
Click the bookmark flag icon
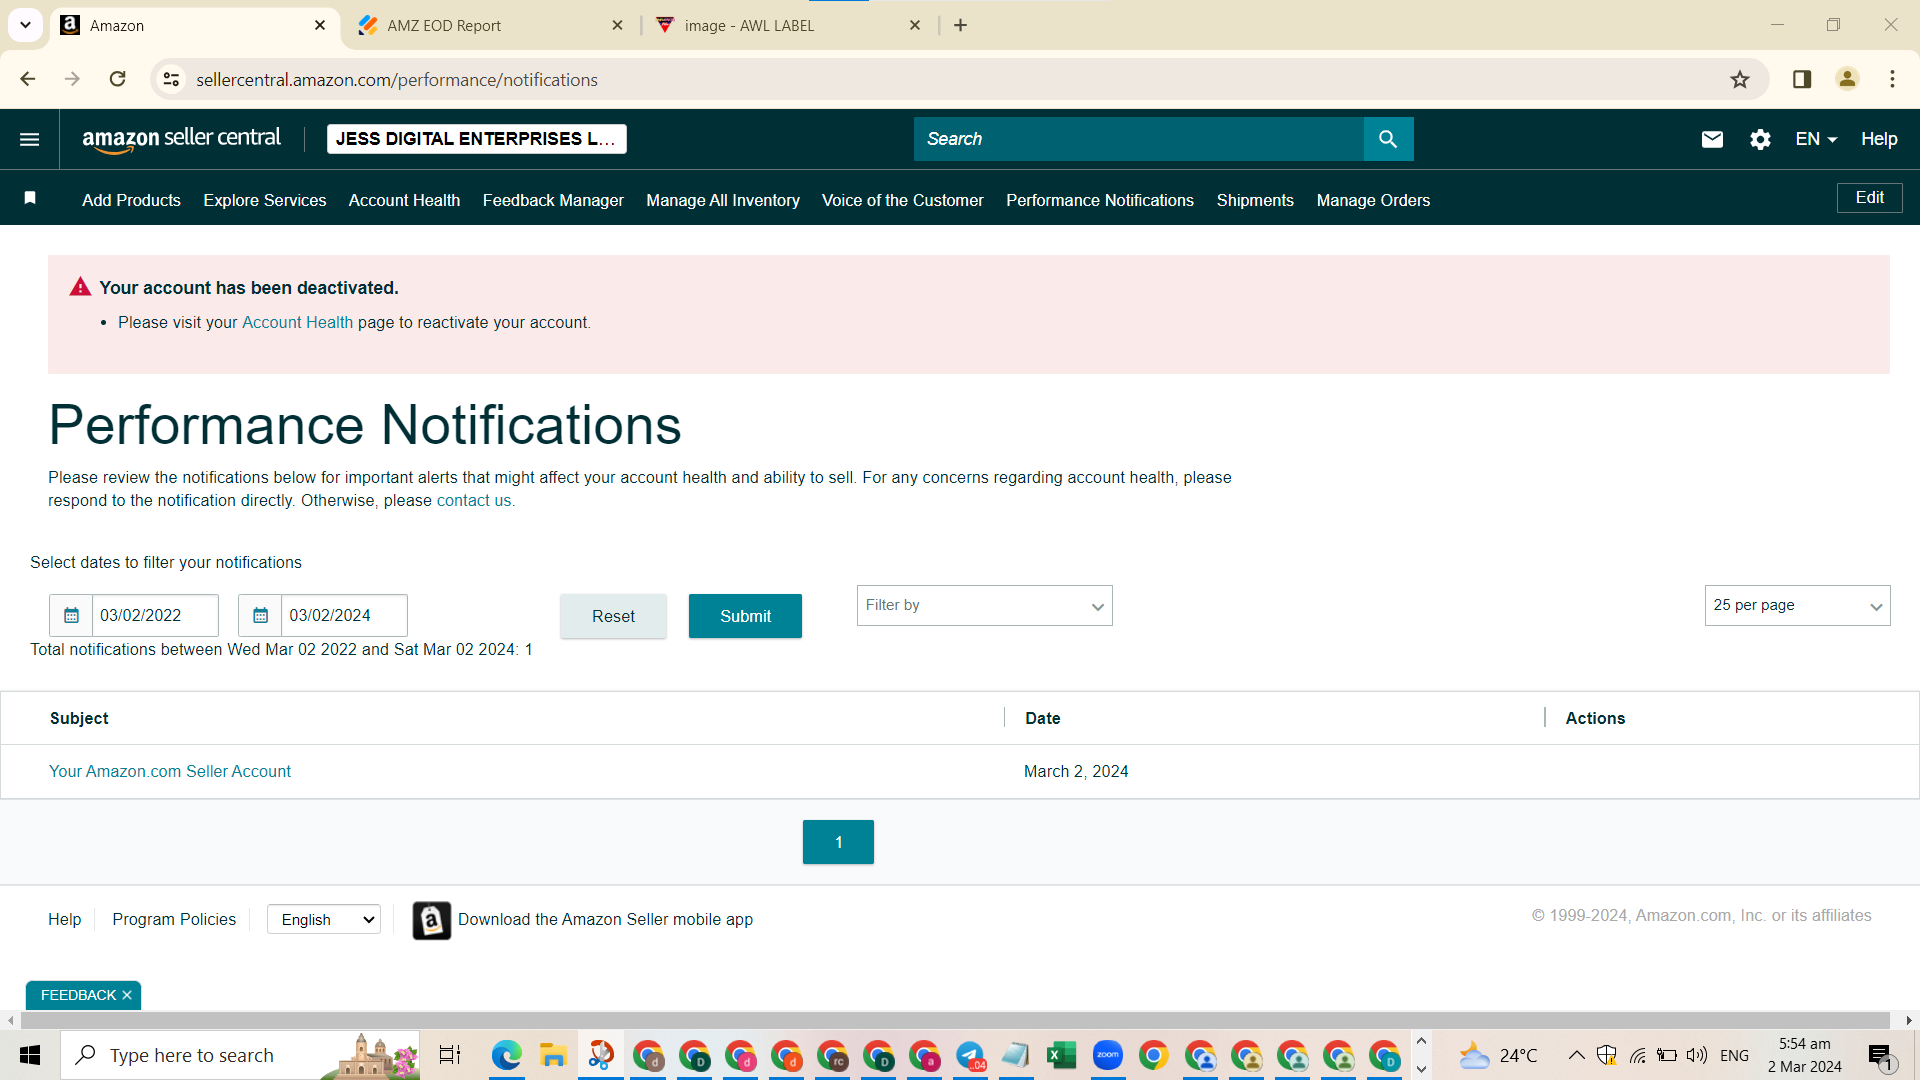(x=30, y=198)
